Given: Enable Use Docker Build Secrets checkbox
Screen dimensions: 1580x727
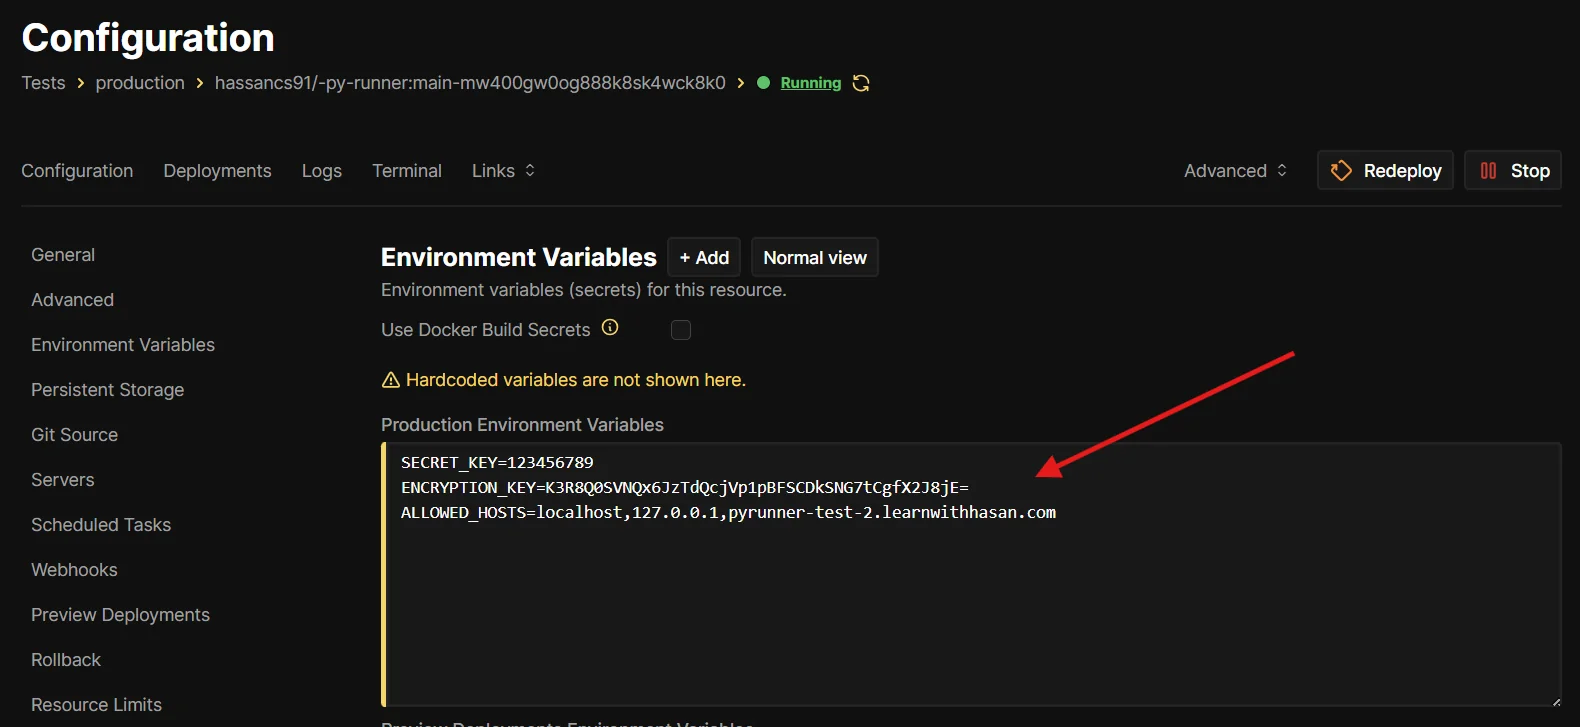Looking at the screenshot, I should click(681, 330).
